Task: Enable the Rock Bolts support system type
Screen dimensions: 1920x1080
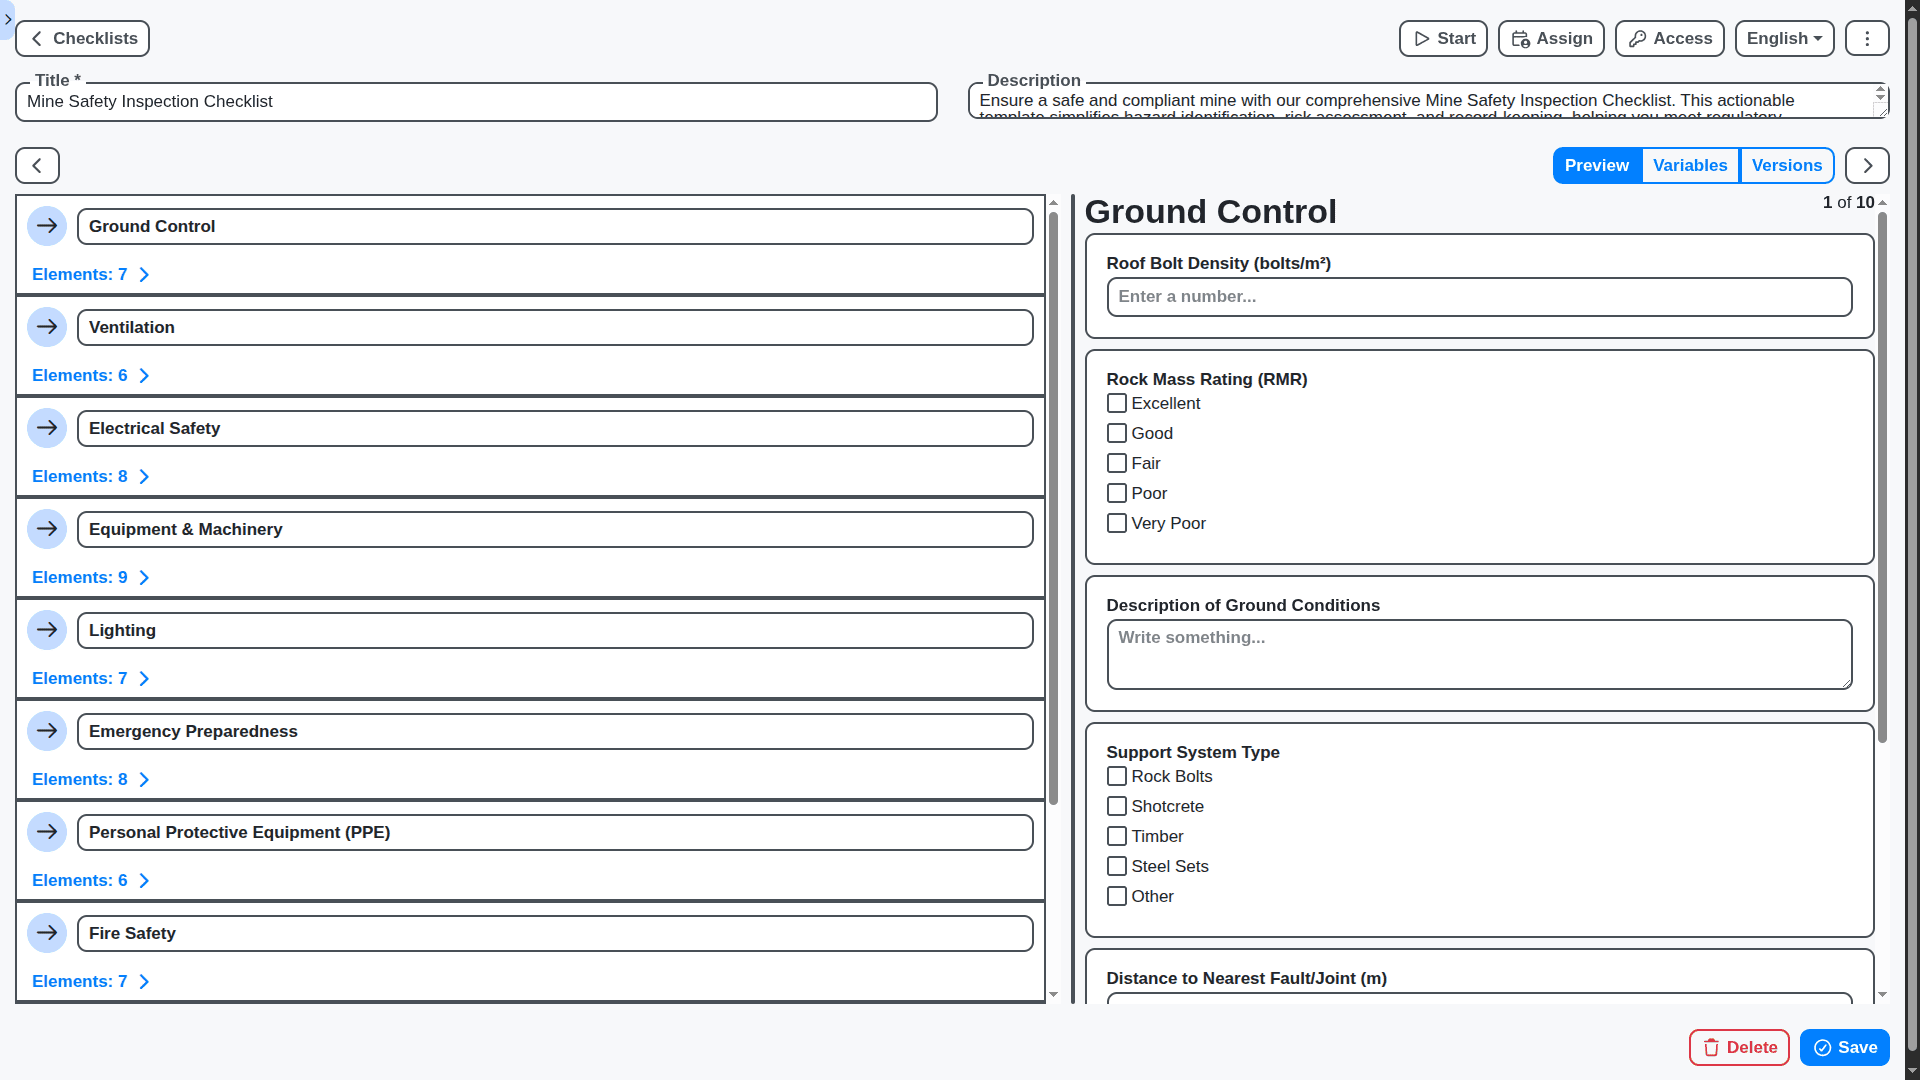Action: point(1117,776)
